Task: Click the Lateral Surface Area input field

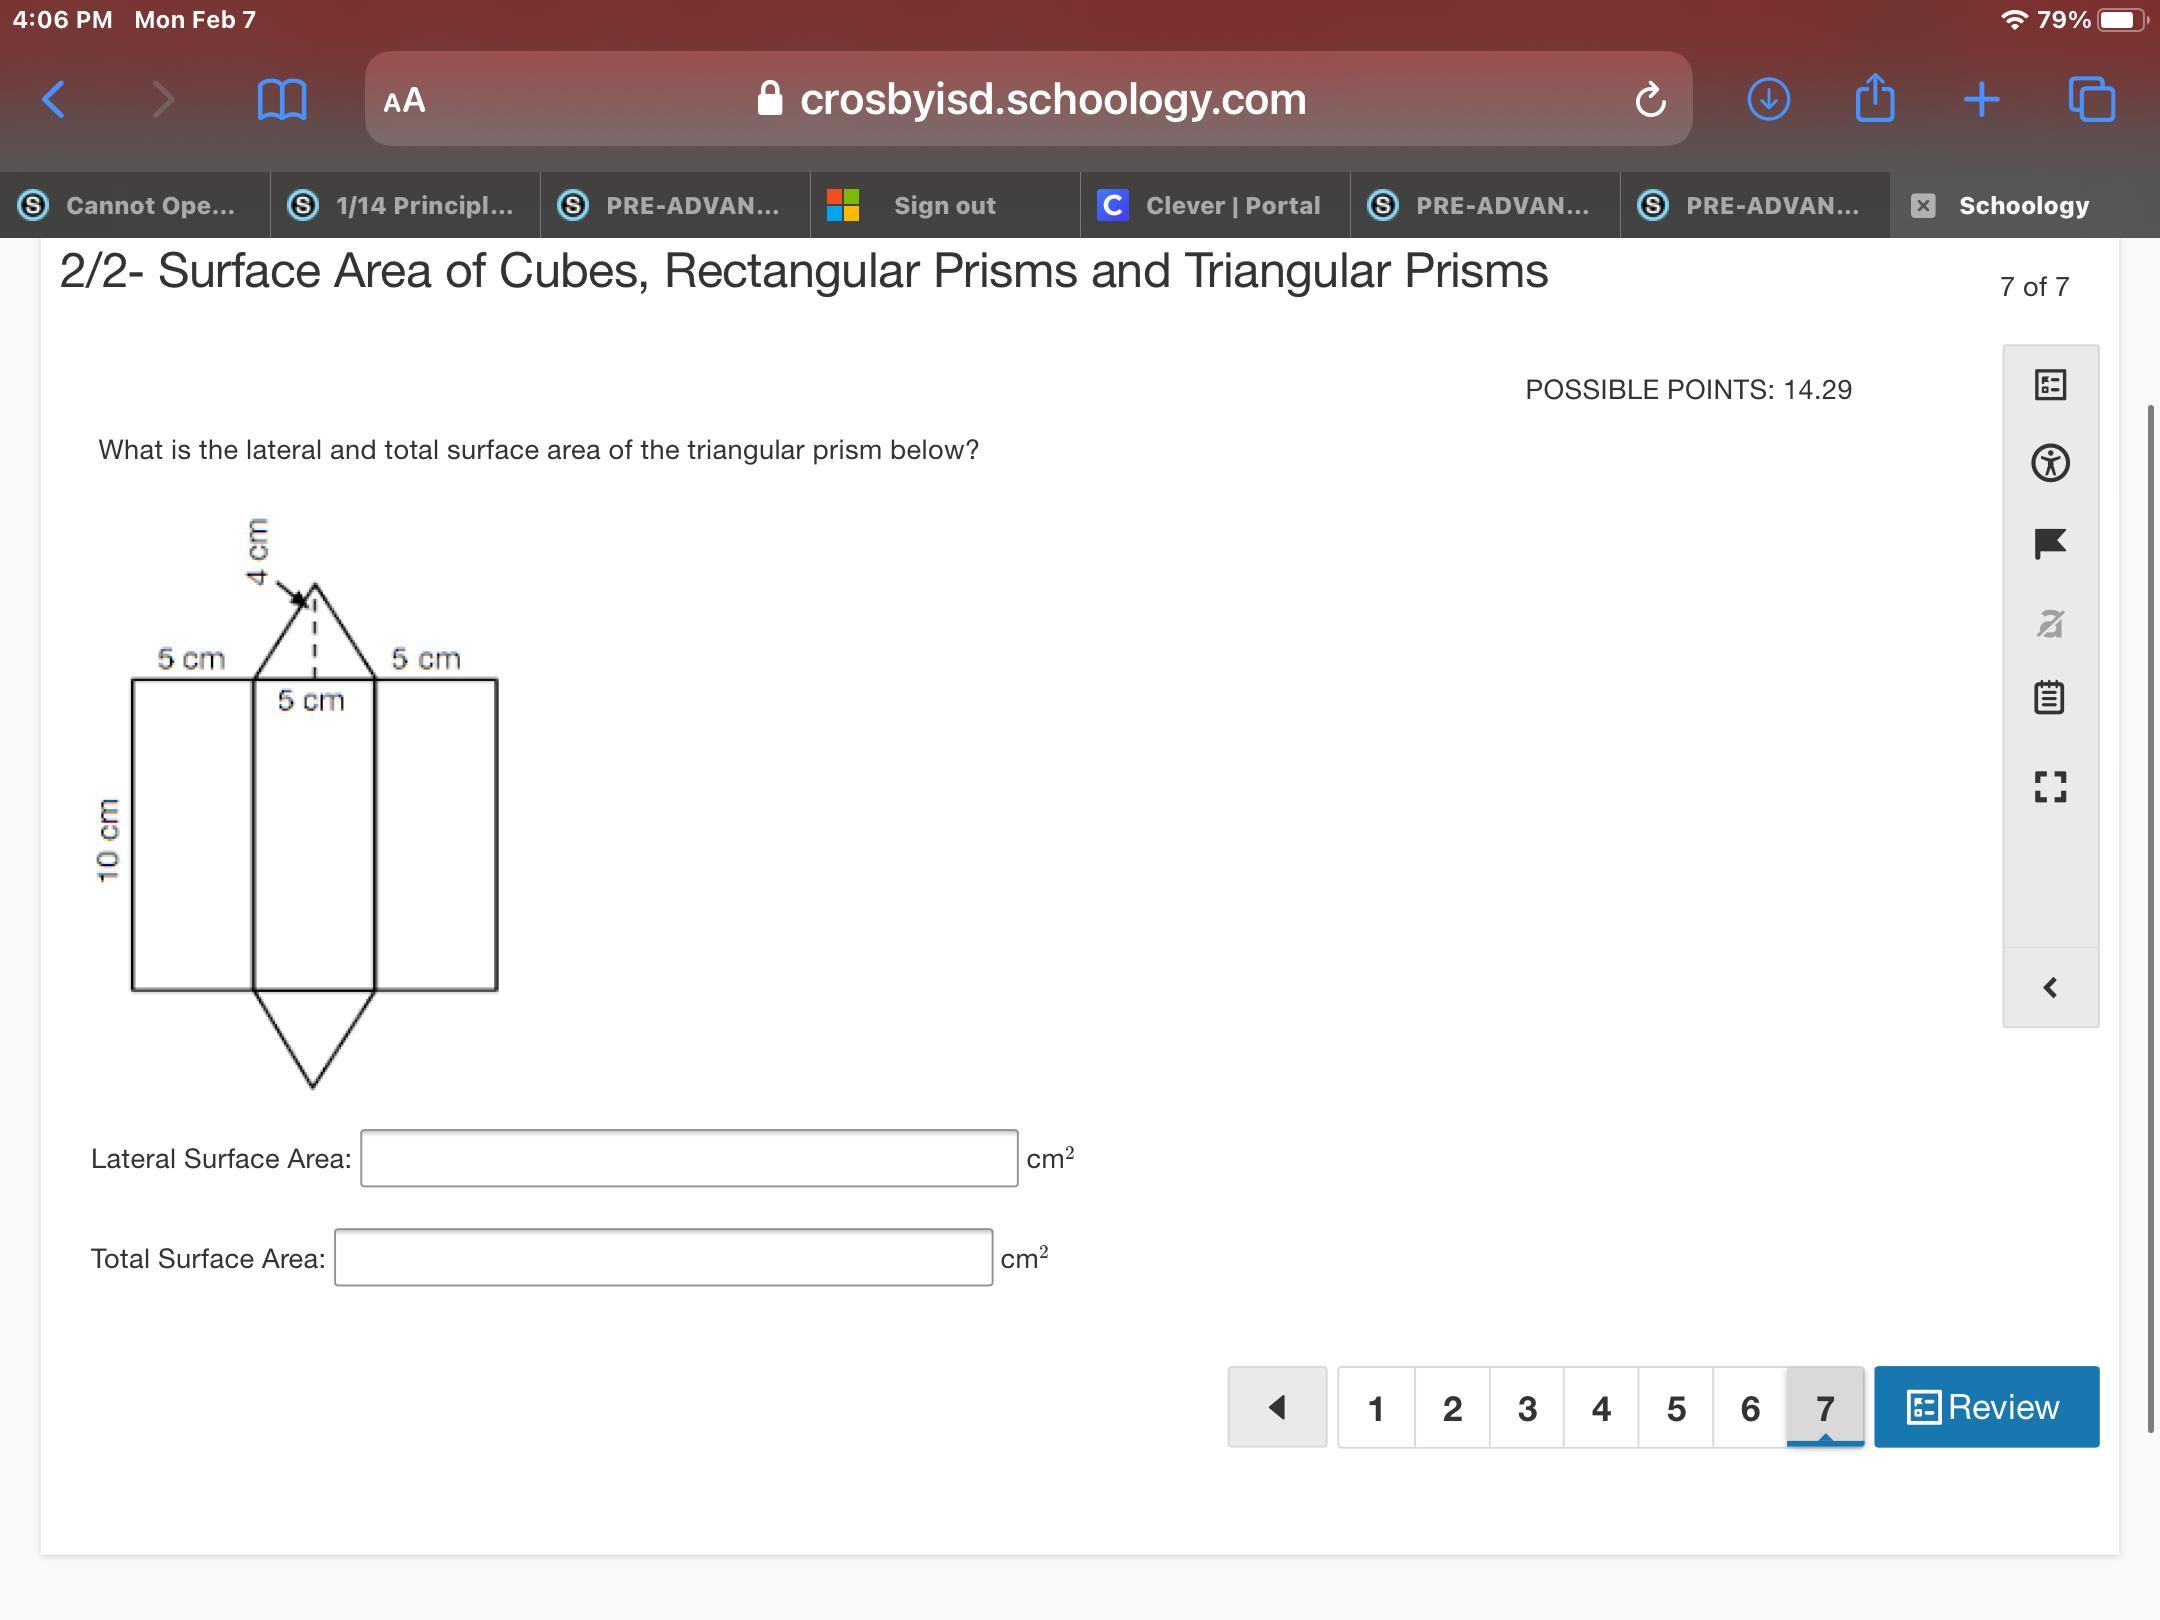Action: point(689,1159)
